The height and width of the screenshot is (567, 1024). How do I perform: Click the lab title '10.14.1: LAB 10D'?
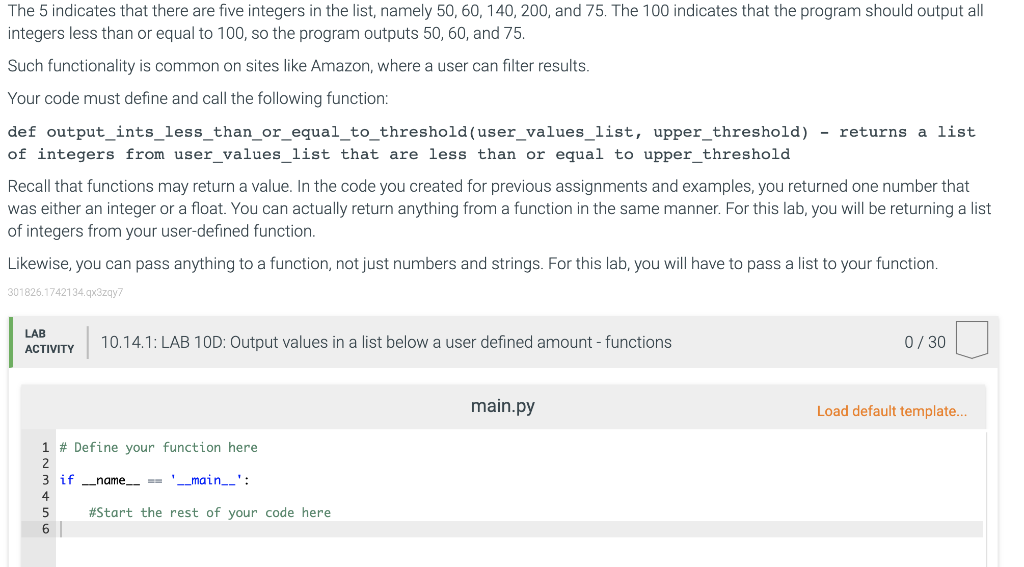(386, 342)
